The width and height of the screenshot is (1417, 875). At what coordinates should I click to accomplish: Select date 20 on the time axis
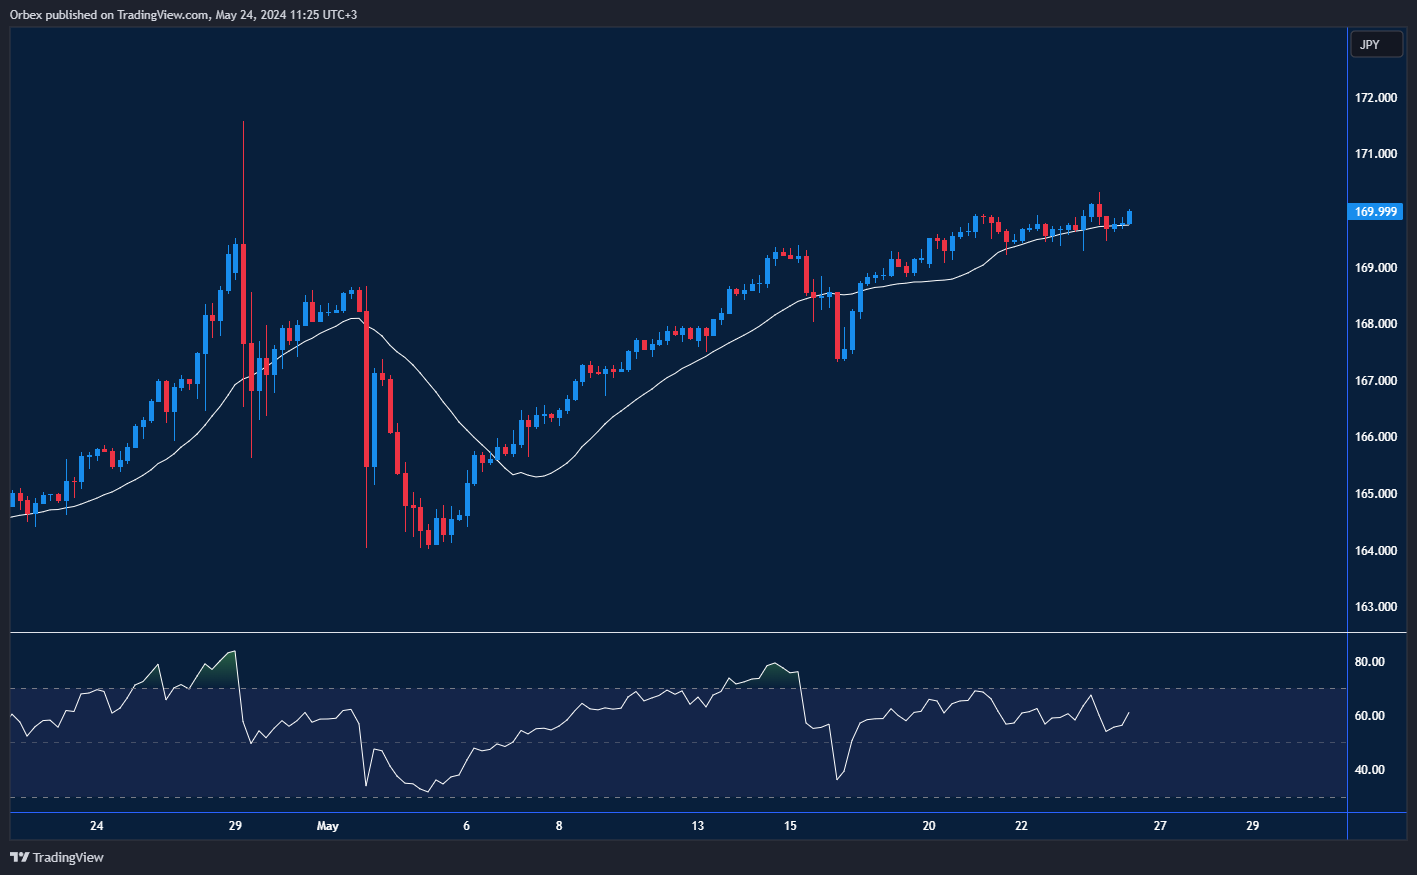(x=929, y=826)
